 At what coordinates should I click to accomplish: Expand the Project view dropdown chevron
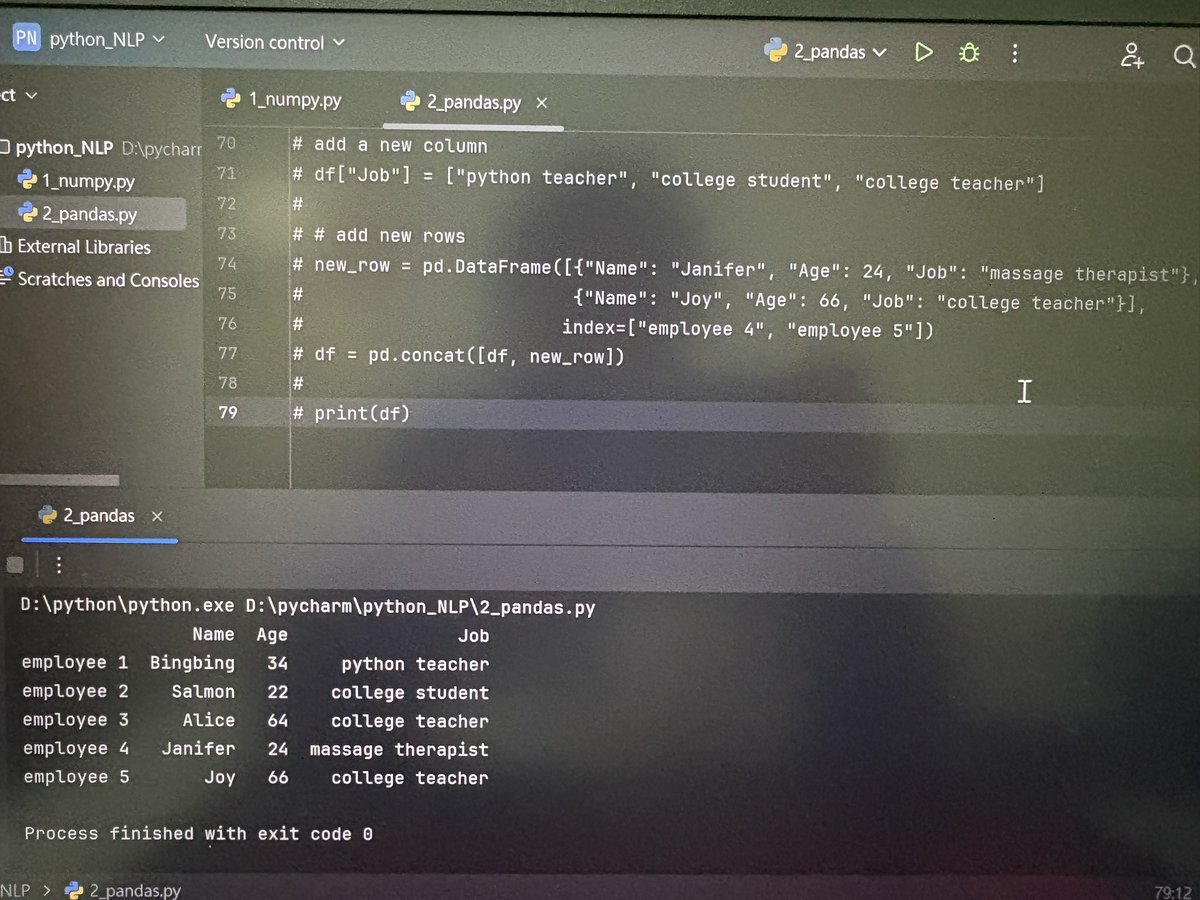(x=30, y=96)
